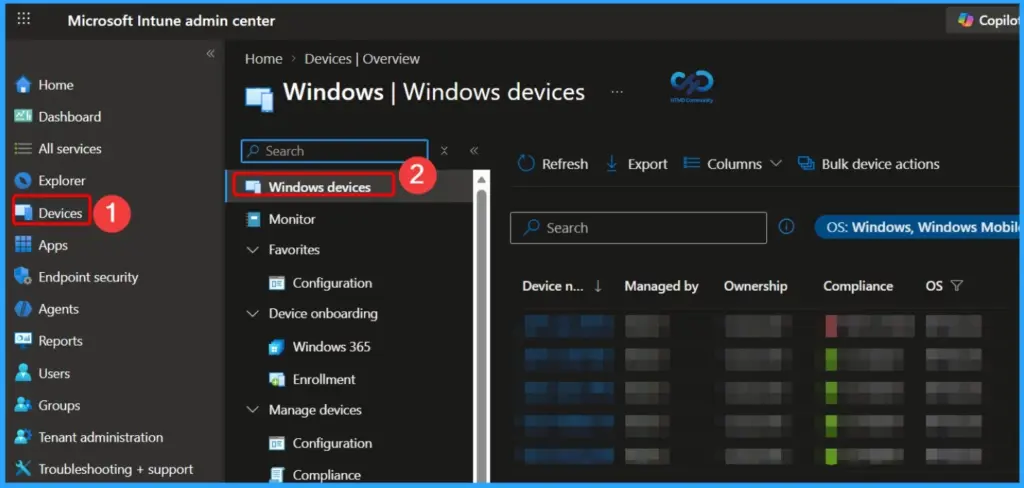Click the OS column filter funnel icon
The image size is (1024, 488).
point(956,285)
